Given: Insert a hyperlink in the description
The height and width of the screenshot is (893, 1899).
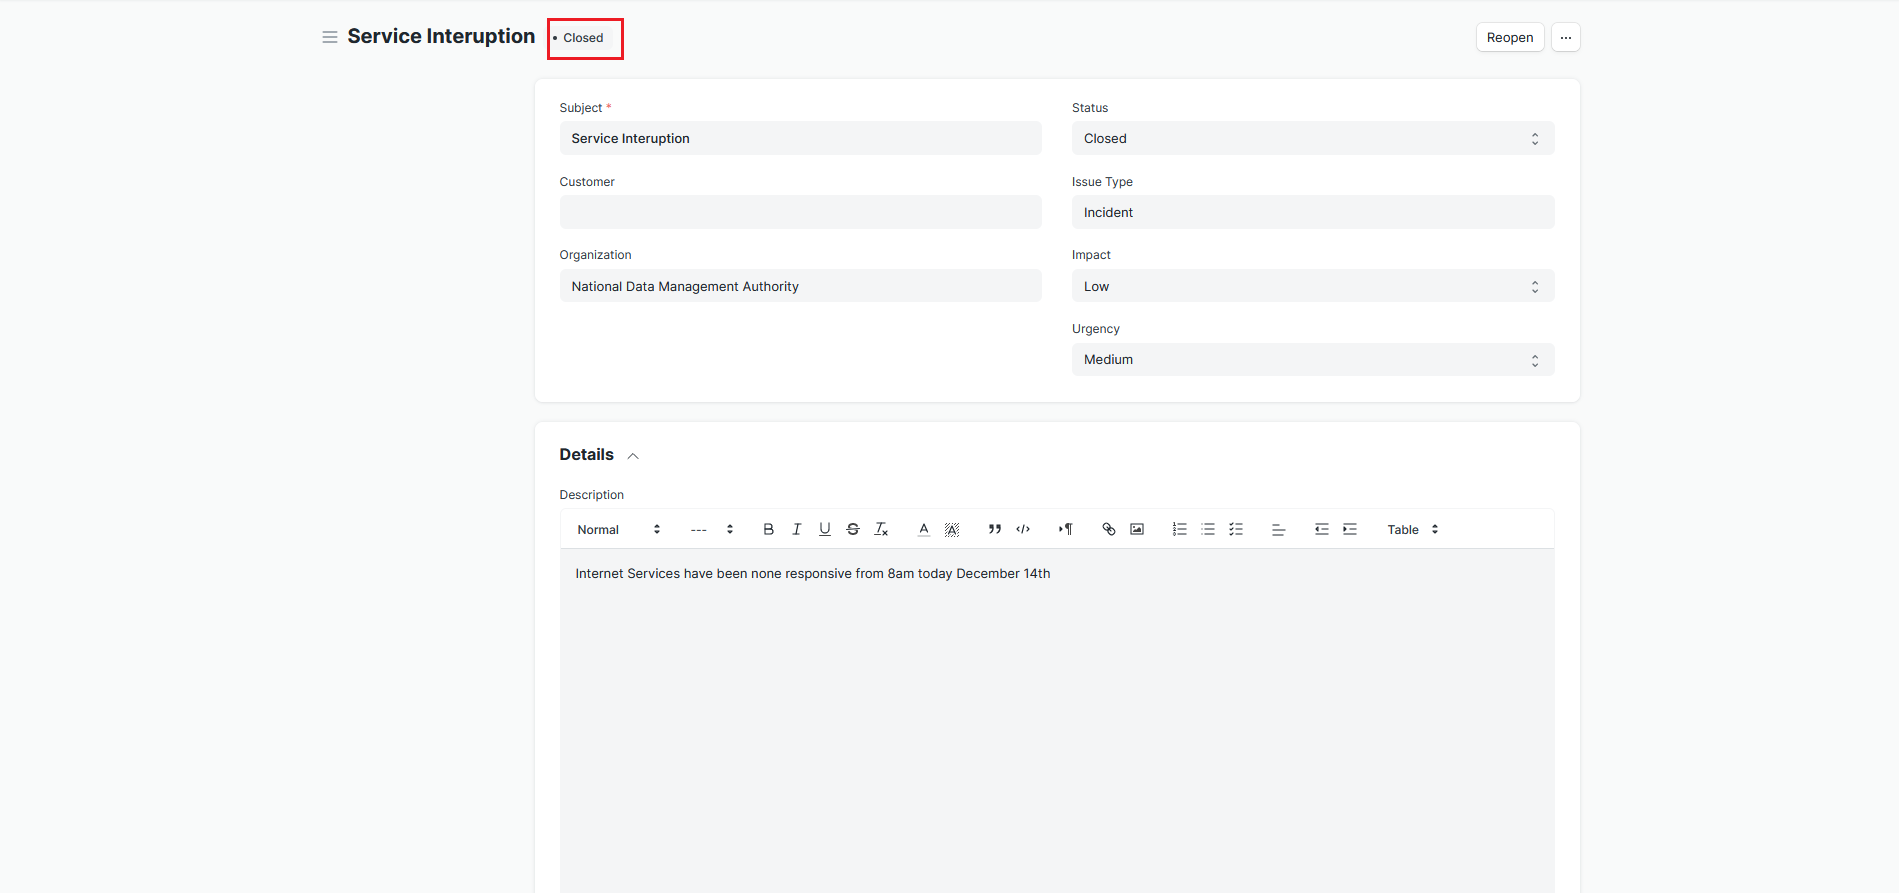Looking at the screenshot, I should click(1108, 529).
